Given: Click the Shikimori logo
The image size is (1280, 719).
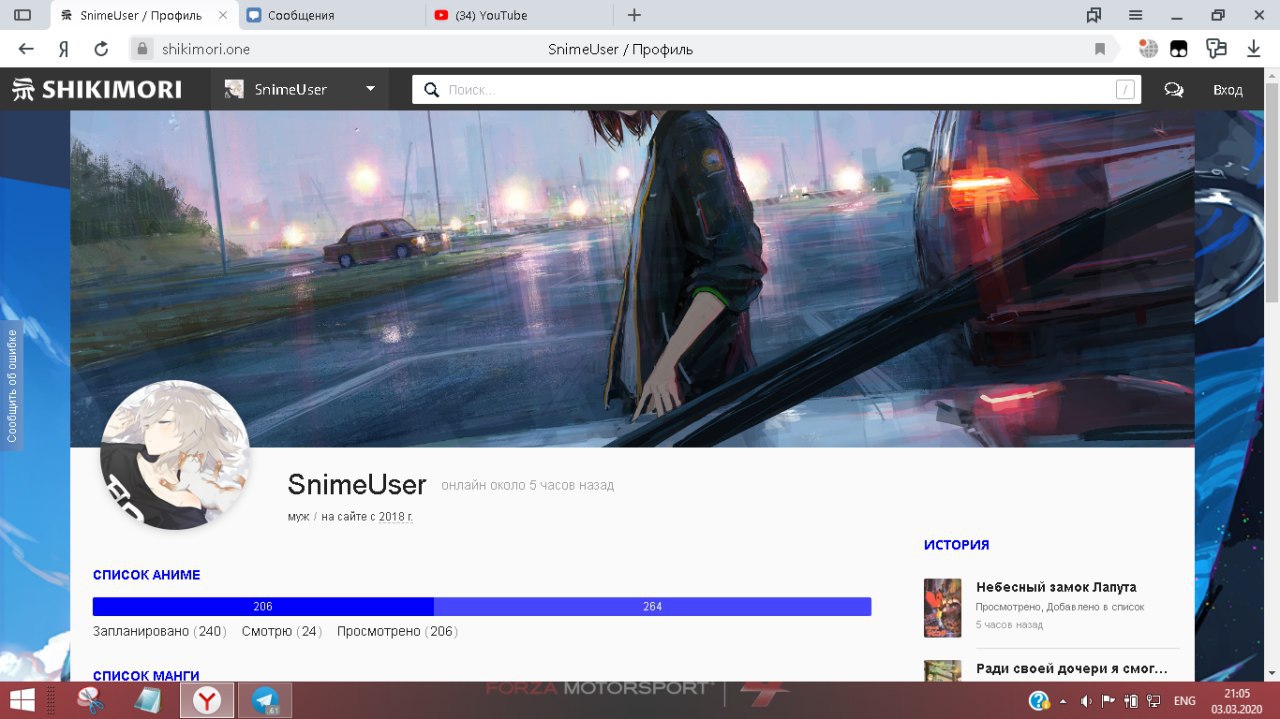Looking at the screenshot, I should pyautogui.click(x=97, y=90).
